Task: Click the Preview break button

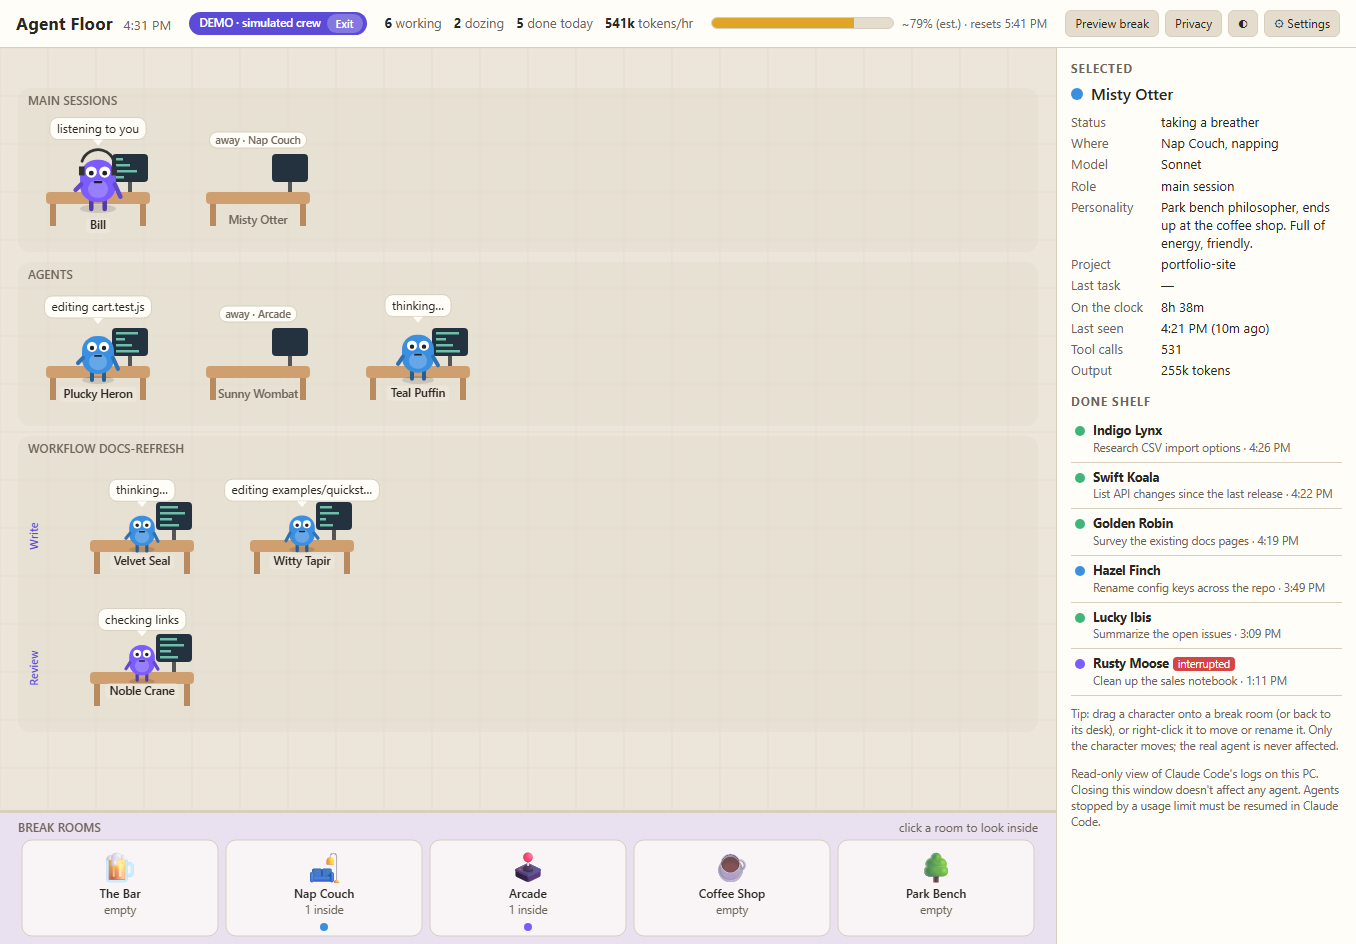Action: (x=1112, y=24)
